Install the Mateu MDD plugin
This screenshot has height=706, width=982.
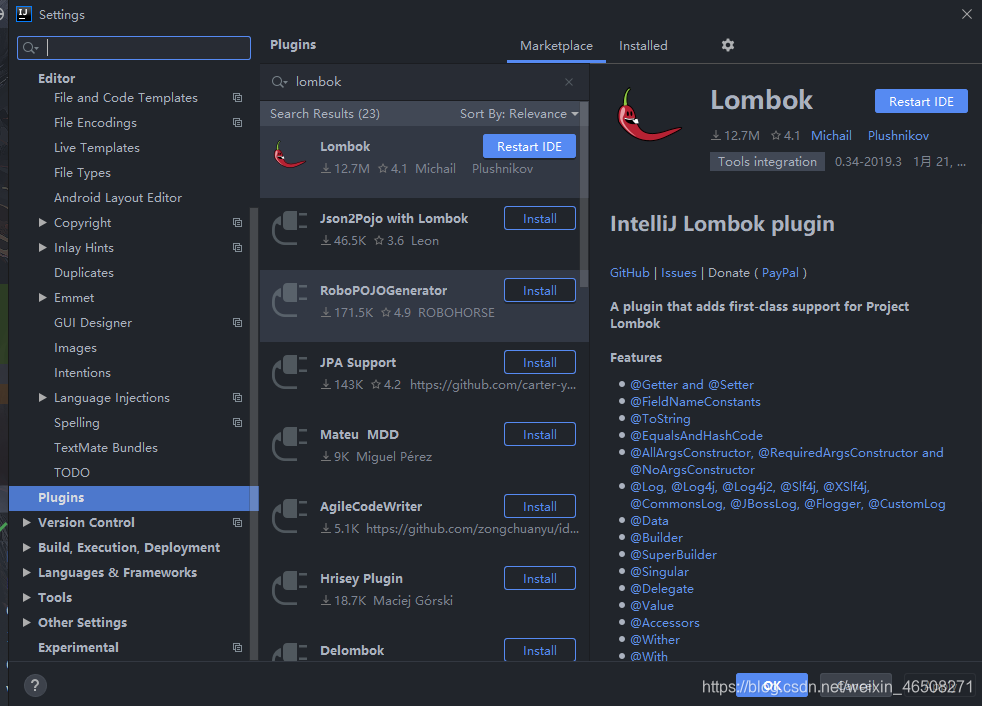coord(539,435)
